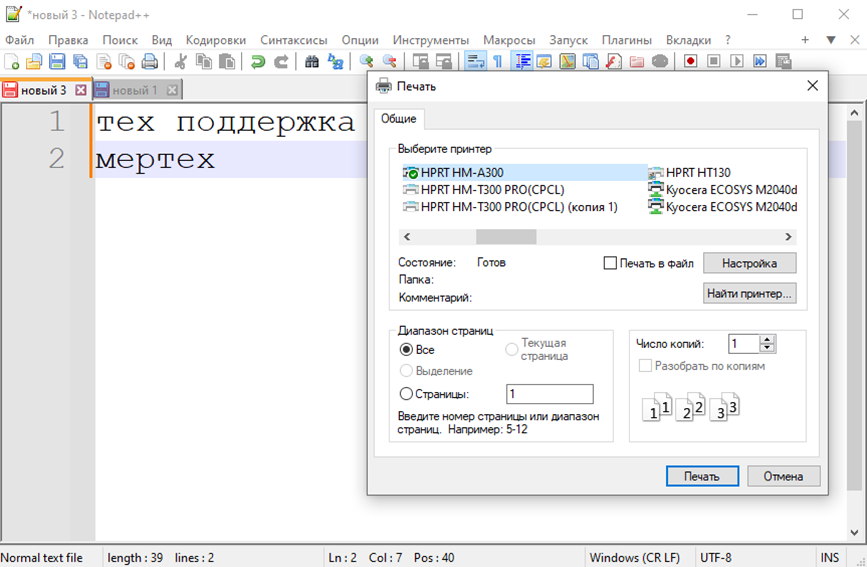This screenshot has height=567, width=867.
Task: Increase the number of copies with up arrow
Action: point(767,340)
